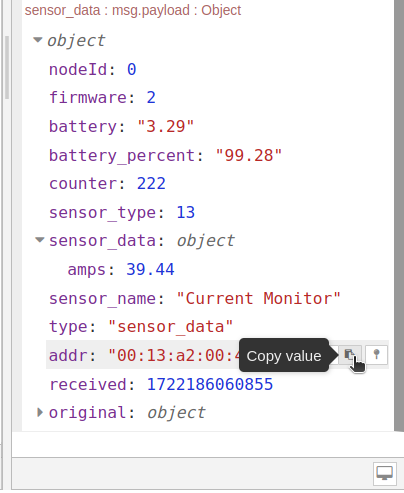Collapse the top-level object triangle
Image resolution: width=404 pixels, height=493 pixels.
(x=38, y=40)
